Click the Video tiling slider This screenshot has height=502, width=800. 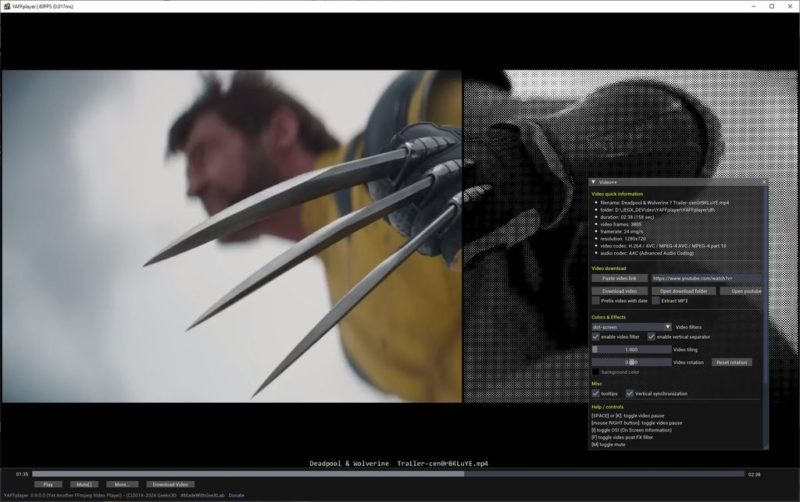pos(631,350)
